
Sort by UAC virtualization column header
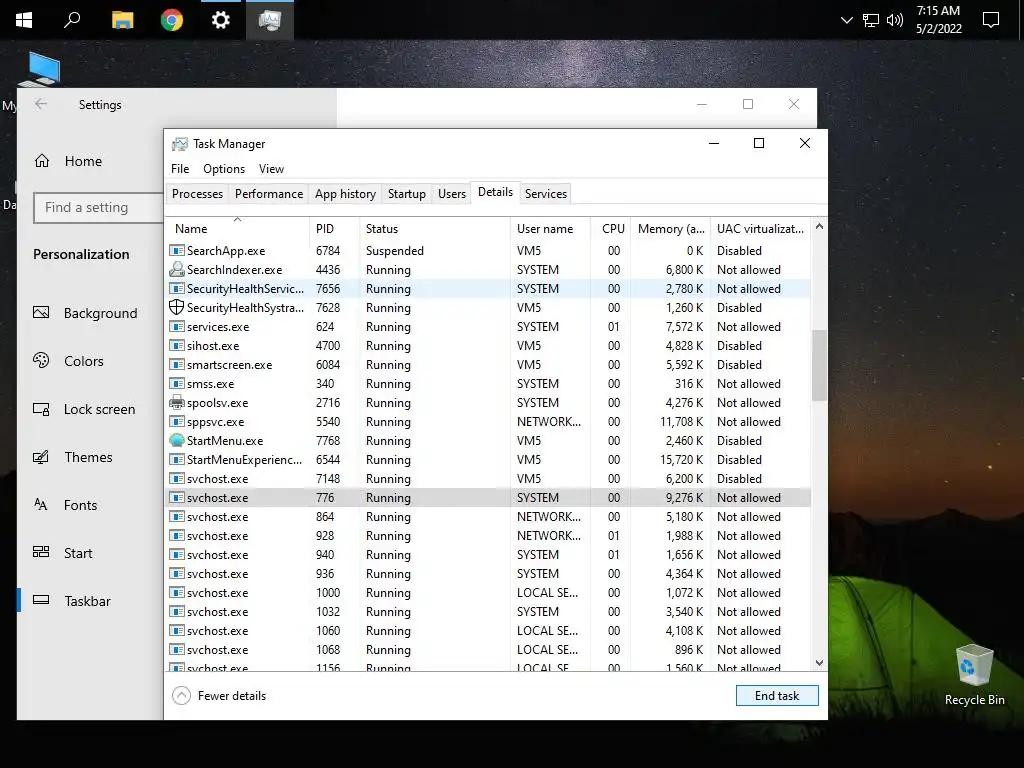tap(760, 229)
